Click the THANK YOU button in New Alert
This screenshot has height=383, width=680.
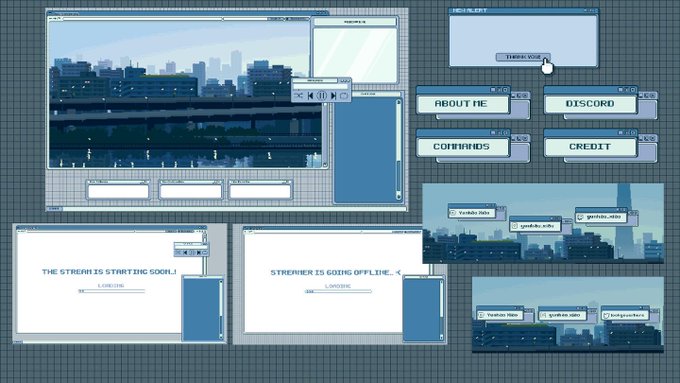pos(523,57)
